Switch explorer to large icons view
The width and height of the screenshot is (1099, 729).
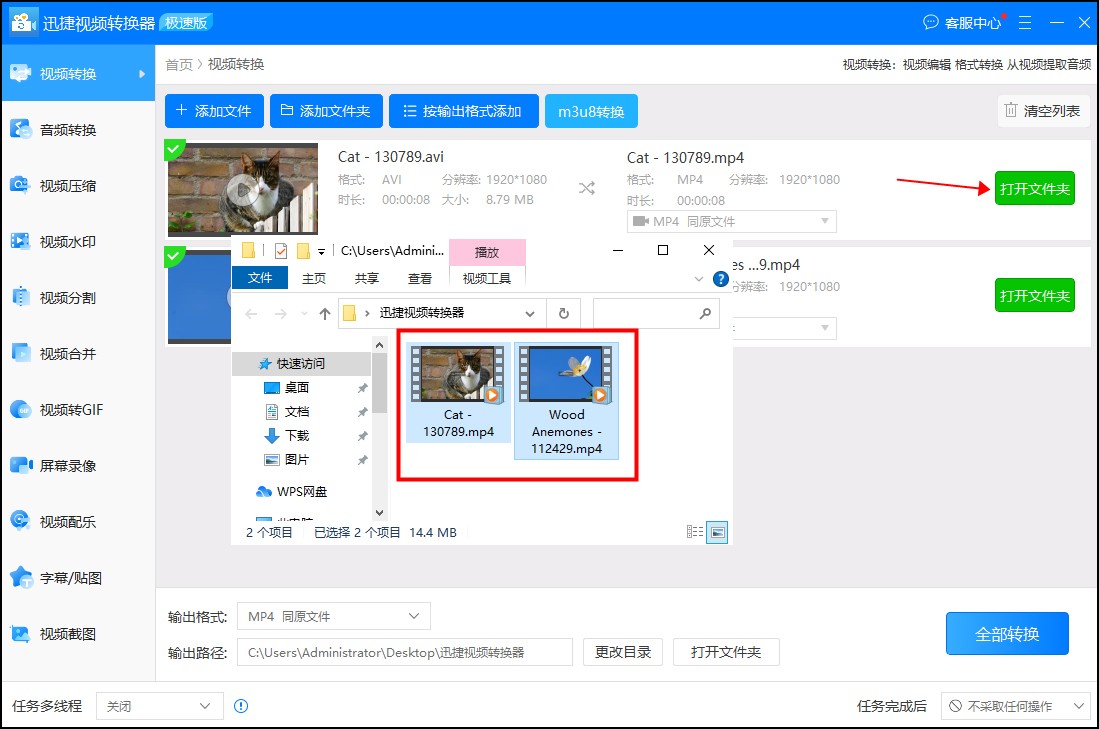(x=718, y=532)
